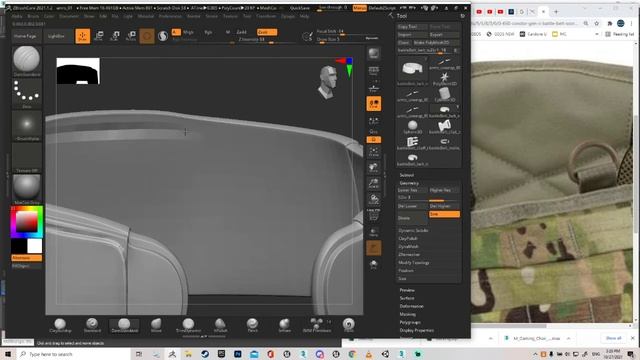This screenshot has width=640, height=360.
Task: Open the Zplugin menu
Action: pyautogui.click(x=288, y=16)
